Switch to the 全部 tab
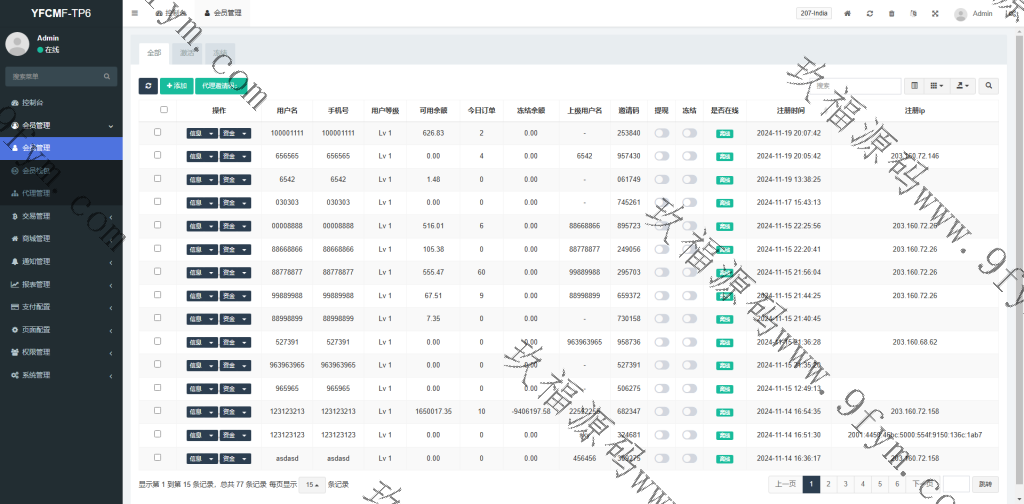Screen dimensions: 1024x504 coord(153,52)
